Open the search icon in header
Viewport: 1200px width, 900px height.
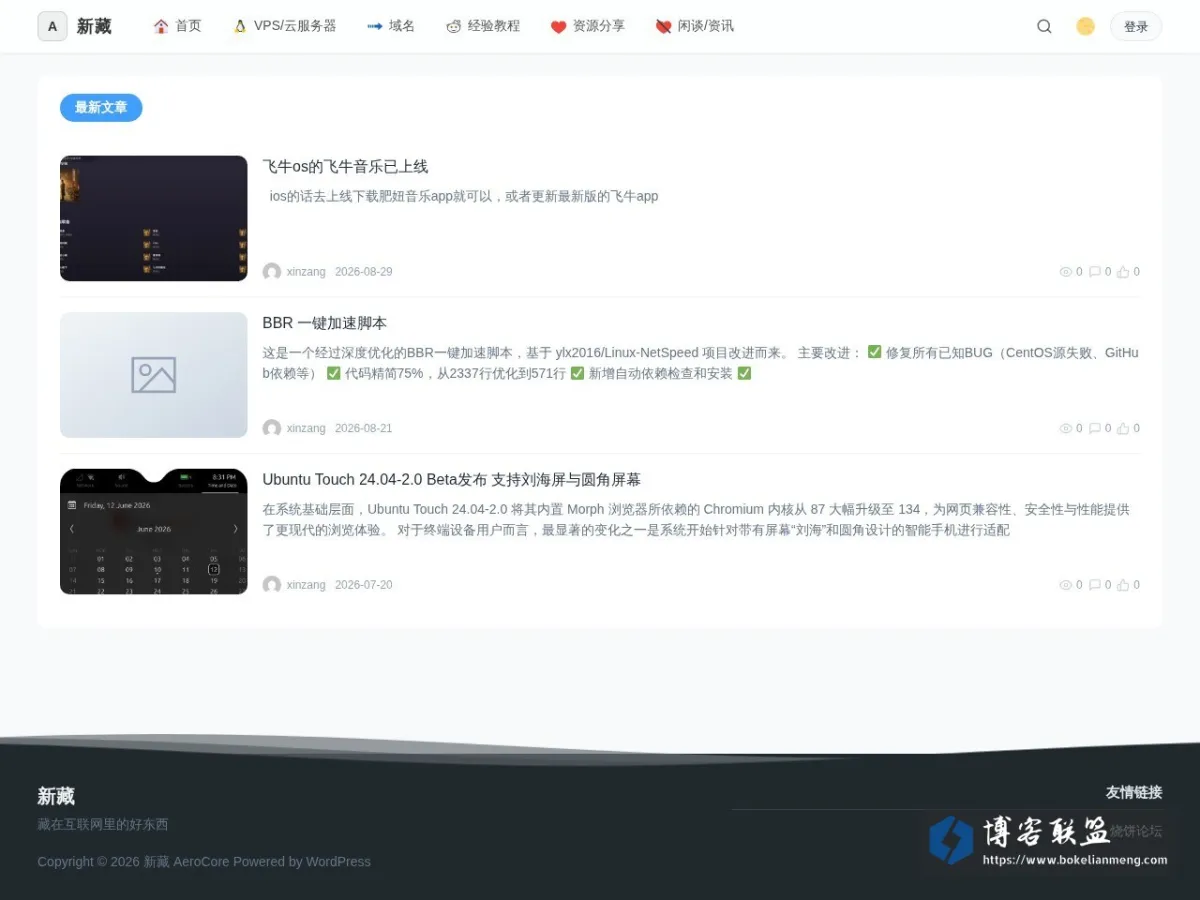(x=1044, y=27)
